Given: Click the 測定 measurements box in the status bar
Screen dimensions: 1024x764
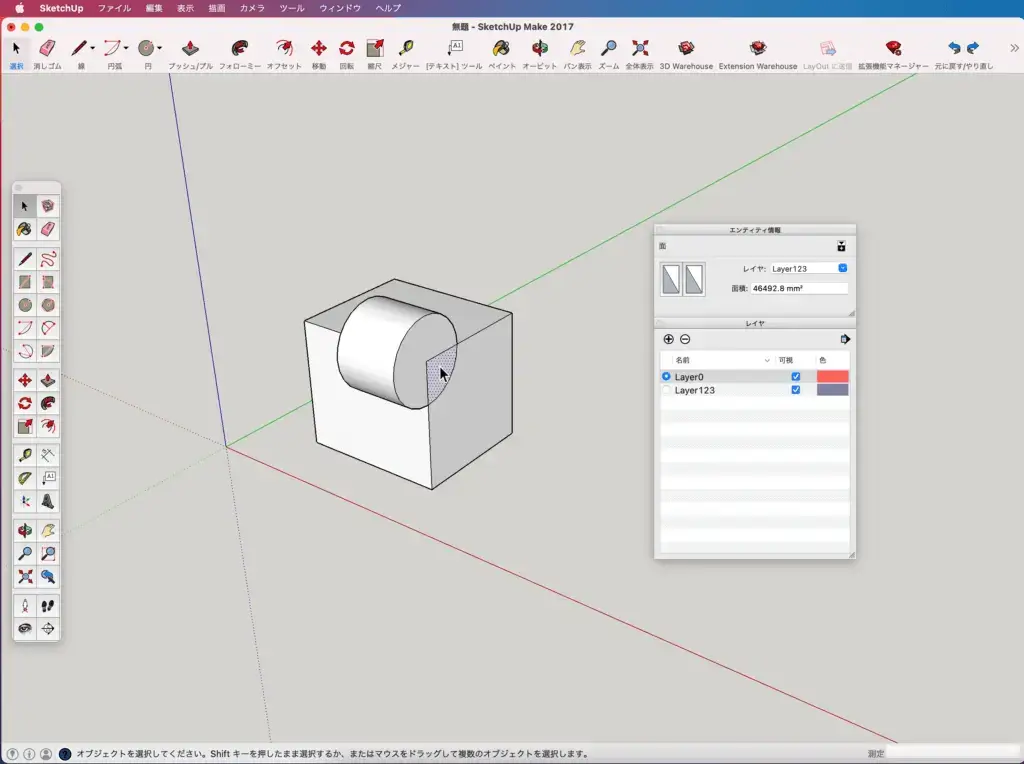Looking at the screenshot, I should click(953, 753).
